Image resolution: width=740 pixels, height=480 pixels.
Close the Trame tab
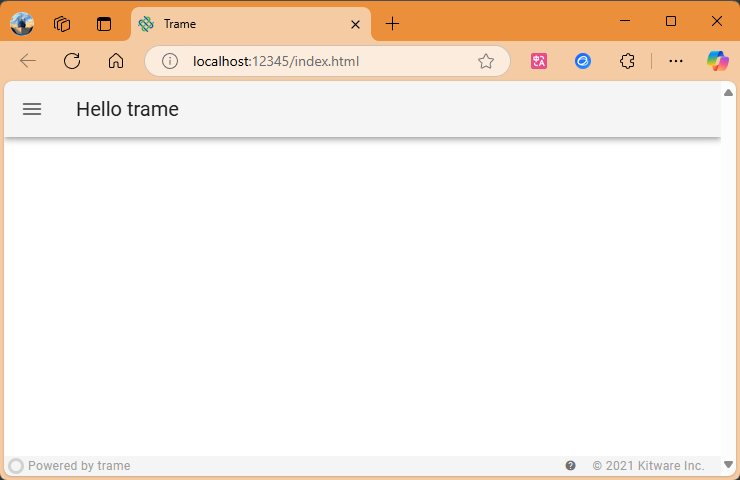point(355,24)
